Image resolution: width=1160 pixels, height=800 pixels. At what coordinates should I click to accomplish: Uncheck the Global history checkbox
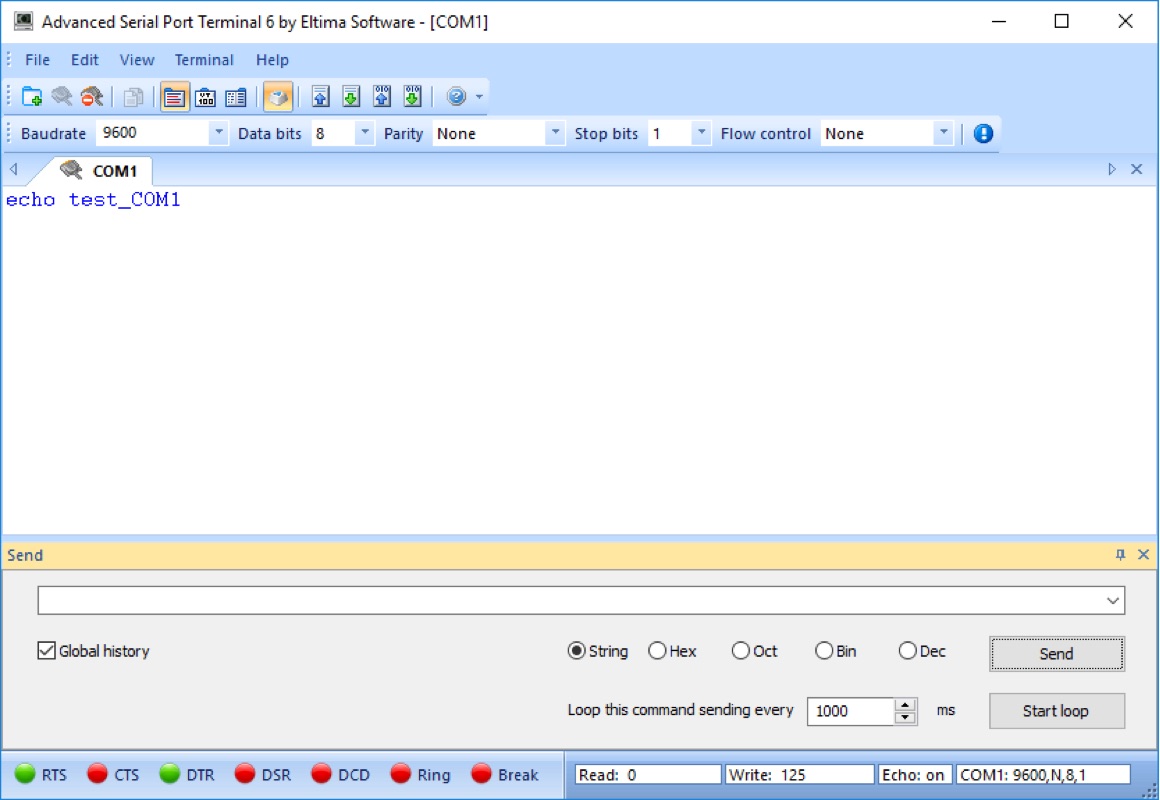coord(46,651)
